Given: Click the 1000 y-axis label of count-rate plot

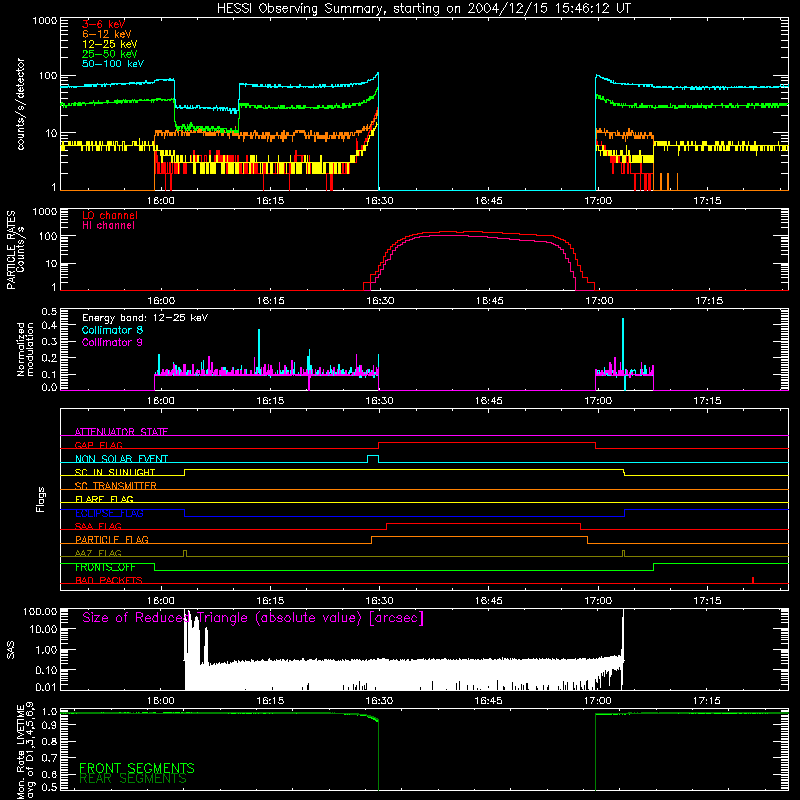Looking at the screenshot, I should pos(45,21).
